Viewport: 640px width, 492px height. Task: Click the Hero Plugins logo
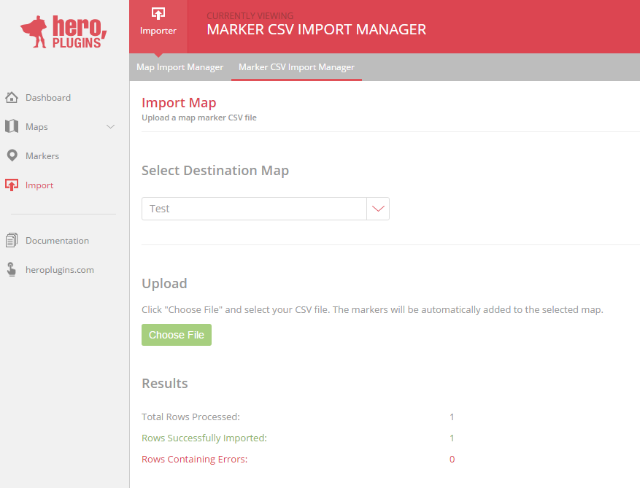point(64,31)
